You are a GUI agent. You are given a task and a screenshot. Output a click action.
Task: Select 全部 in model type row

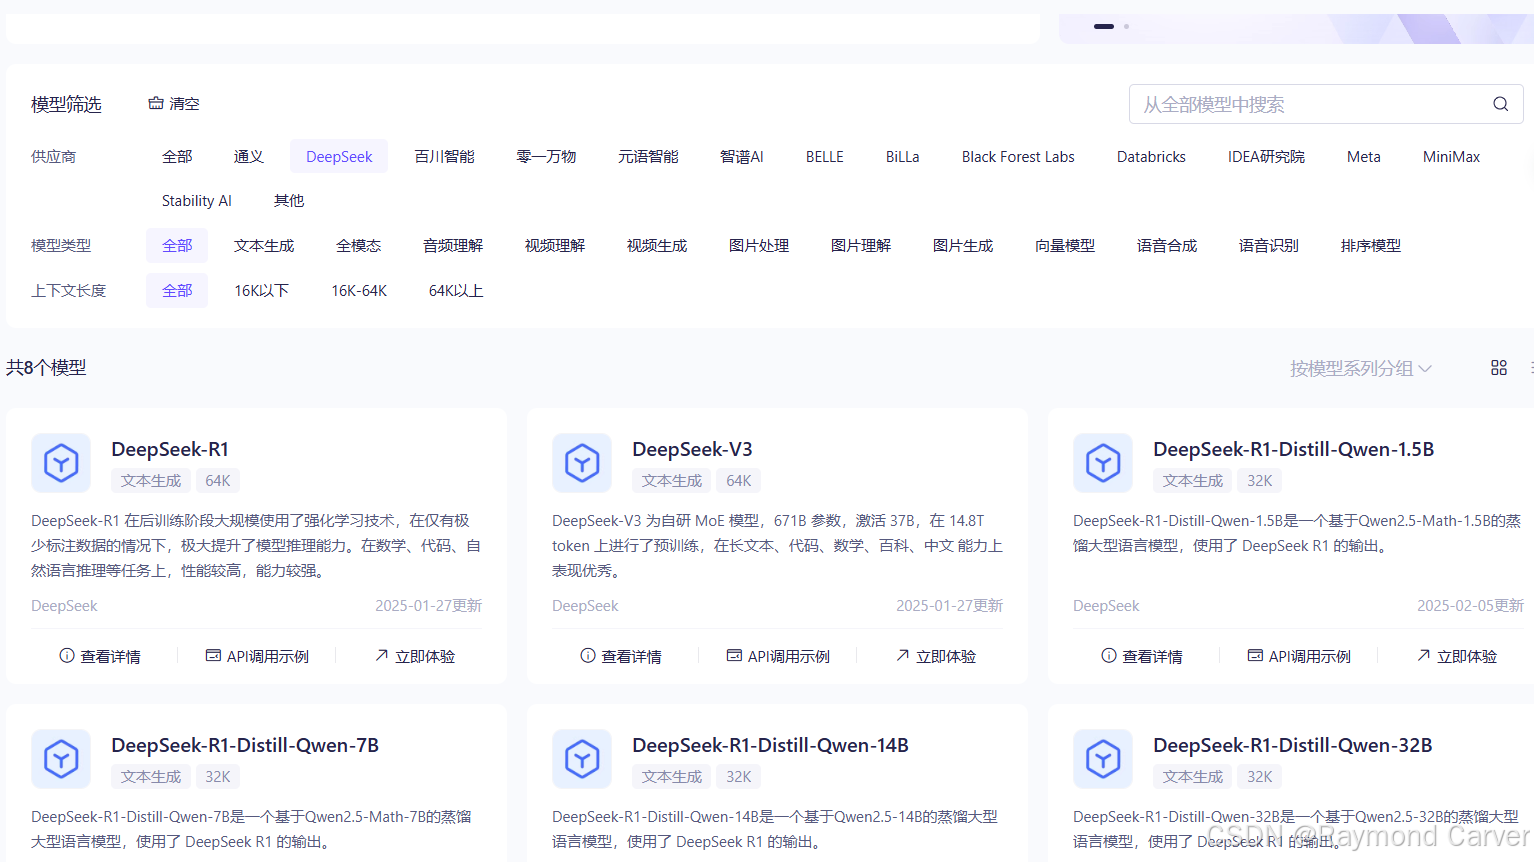[x=177, y=245]
